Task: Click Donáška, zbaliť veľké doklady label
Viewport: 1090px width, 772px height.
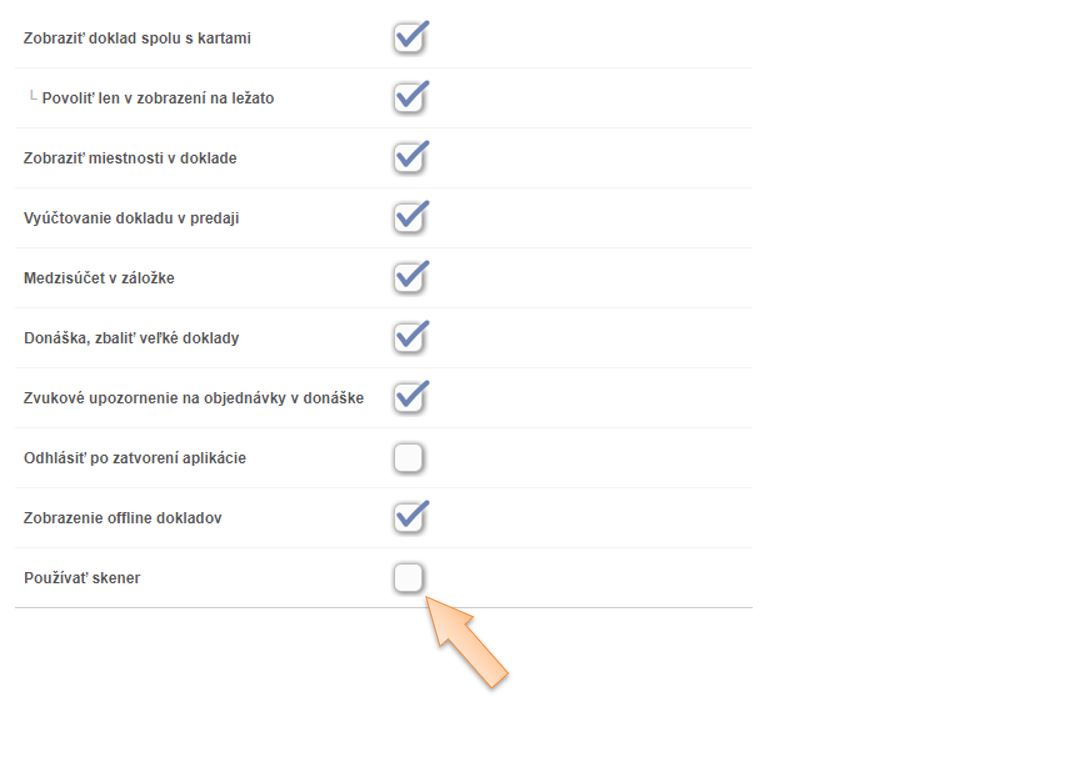Action: click(131, 338)
